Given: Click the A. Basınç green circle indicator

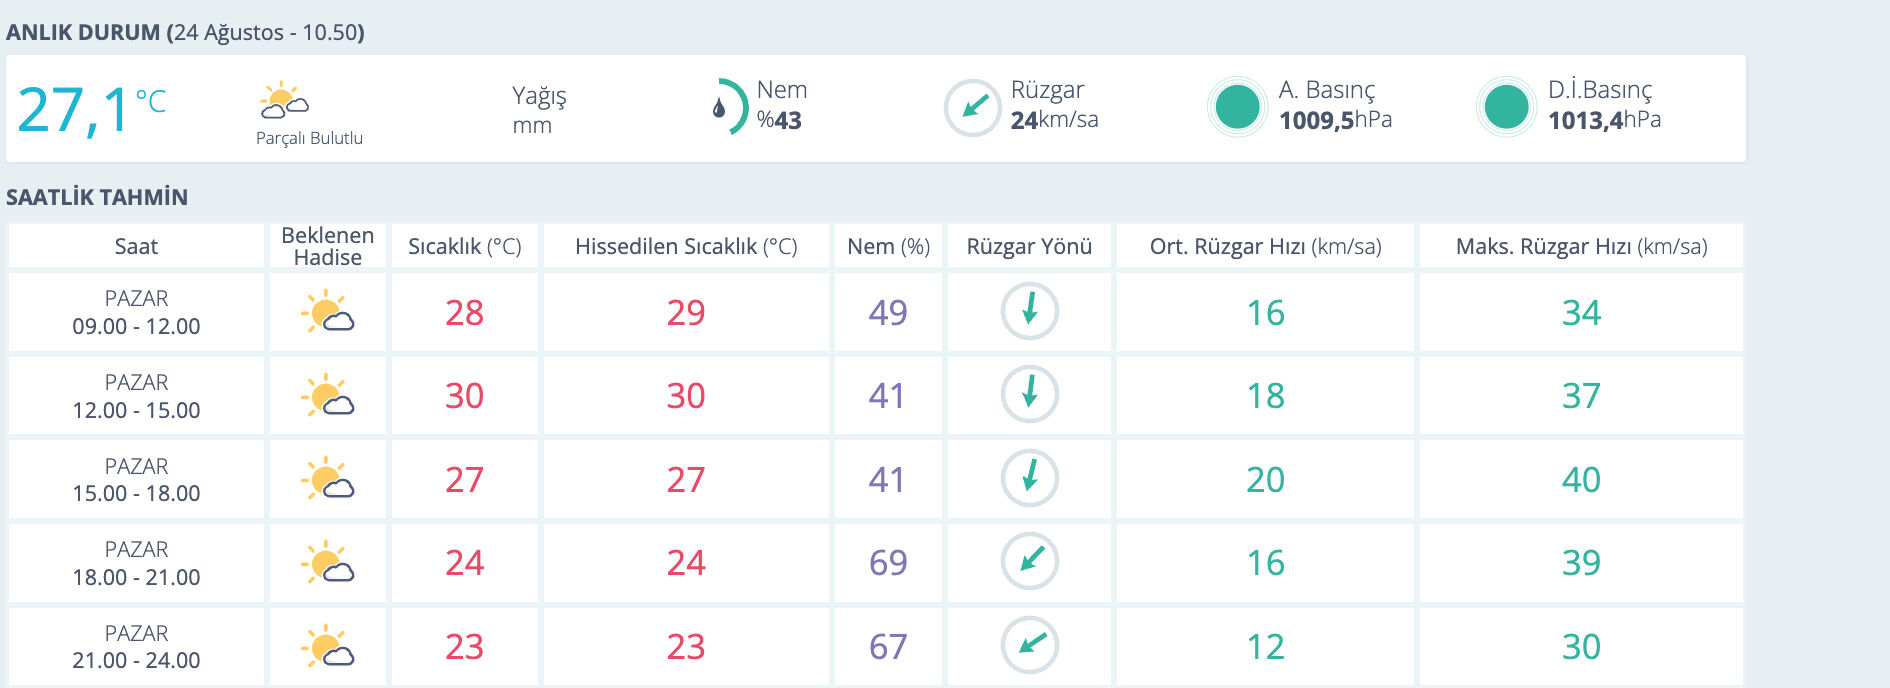Looking at the screenshot, I should [x=1237, y=107].
